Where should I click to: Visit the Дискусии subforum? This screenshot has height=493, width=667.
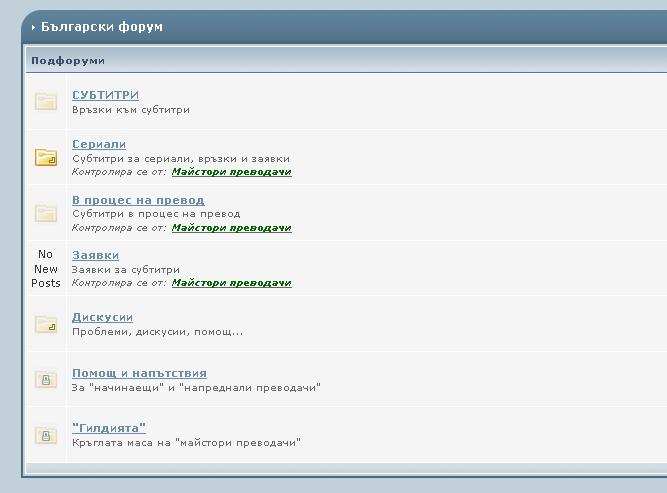(102, 317)
